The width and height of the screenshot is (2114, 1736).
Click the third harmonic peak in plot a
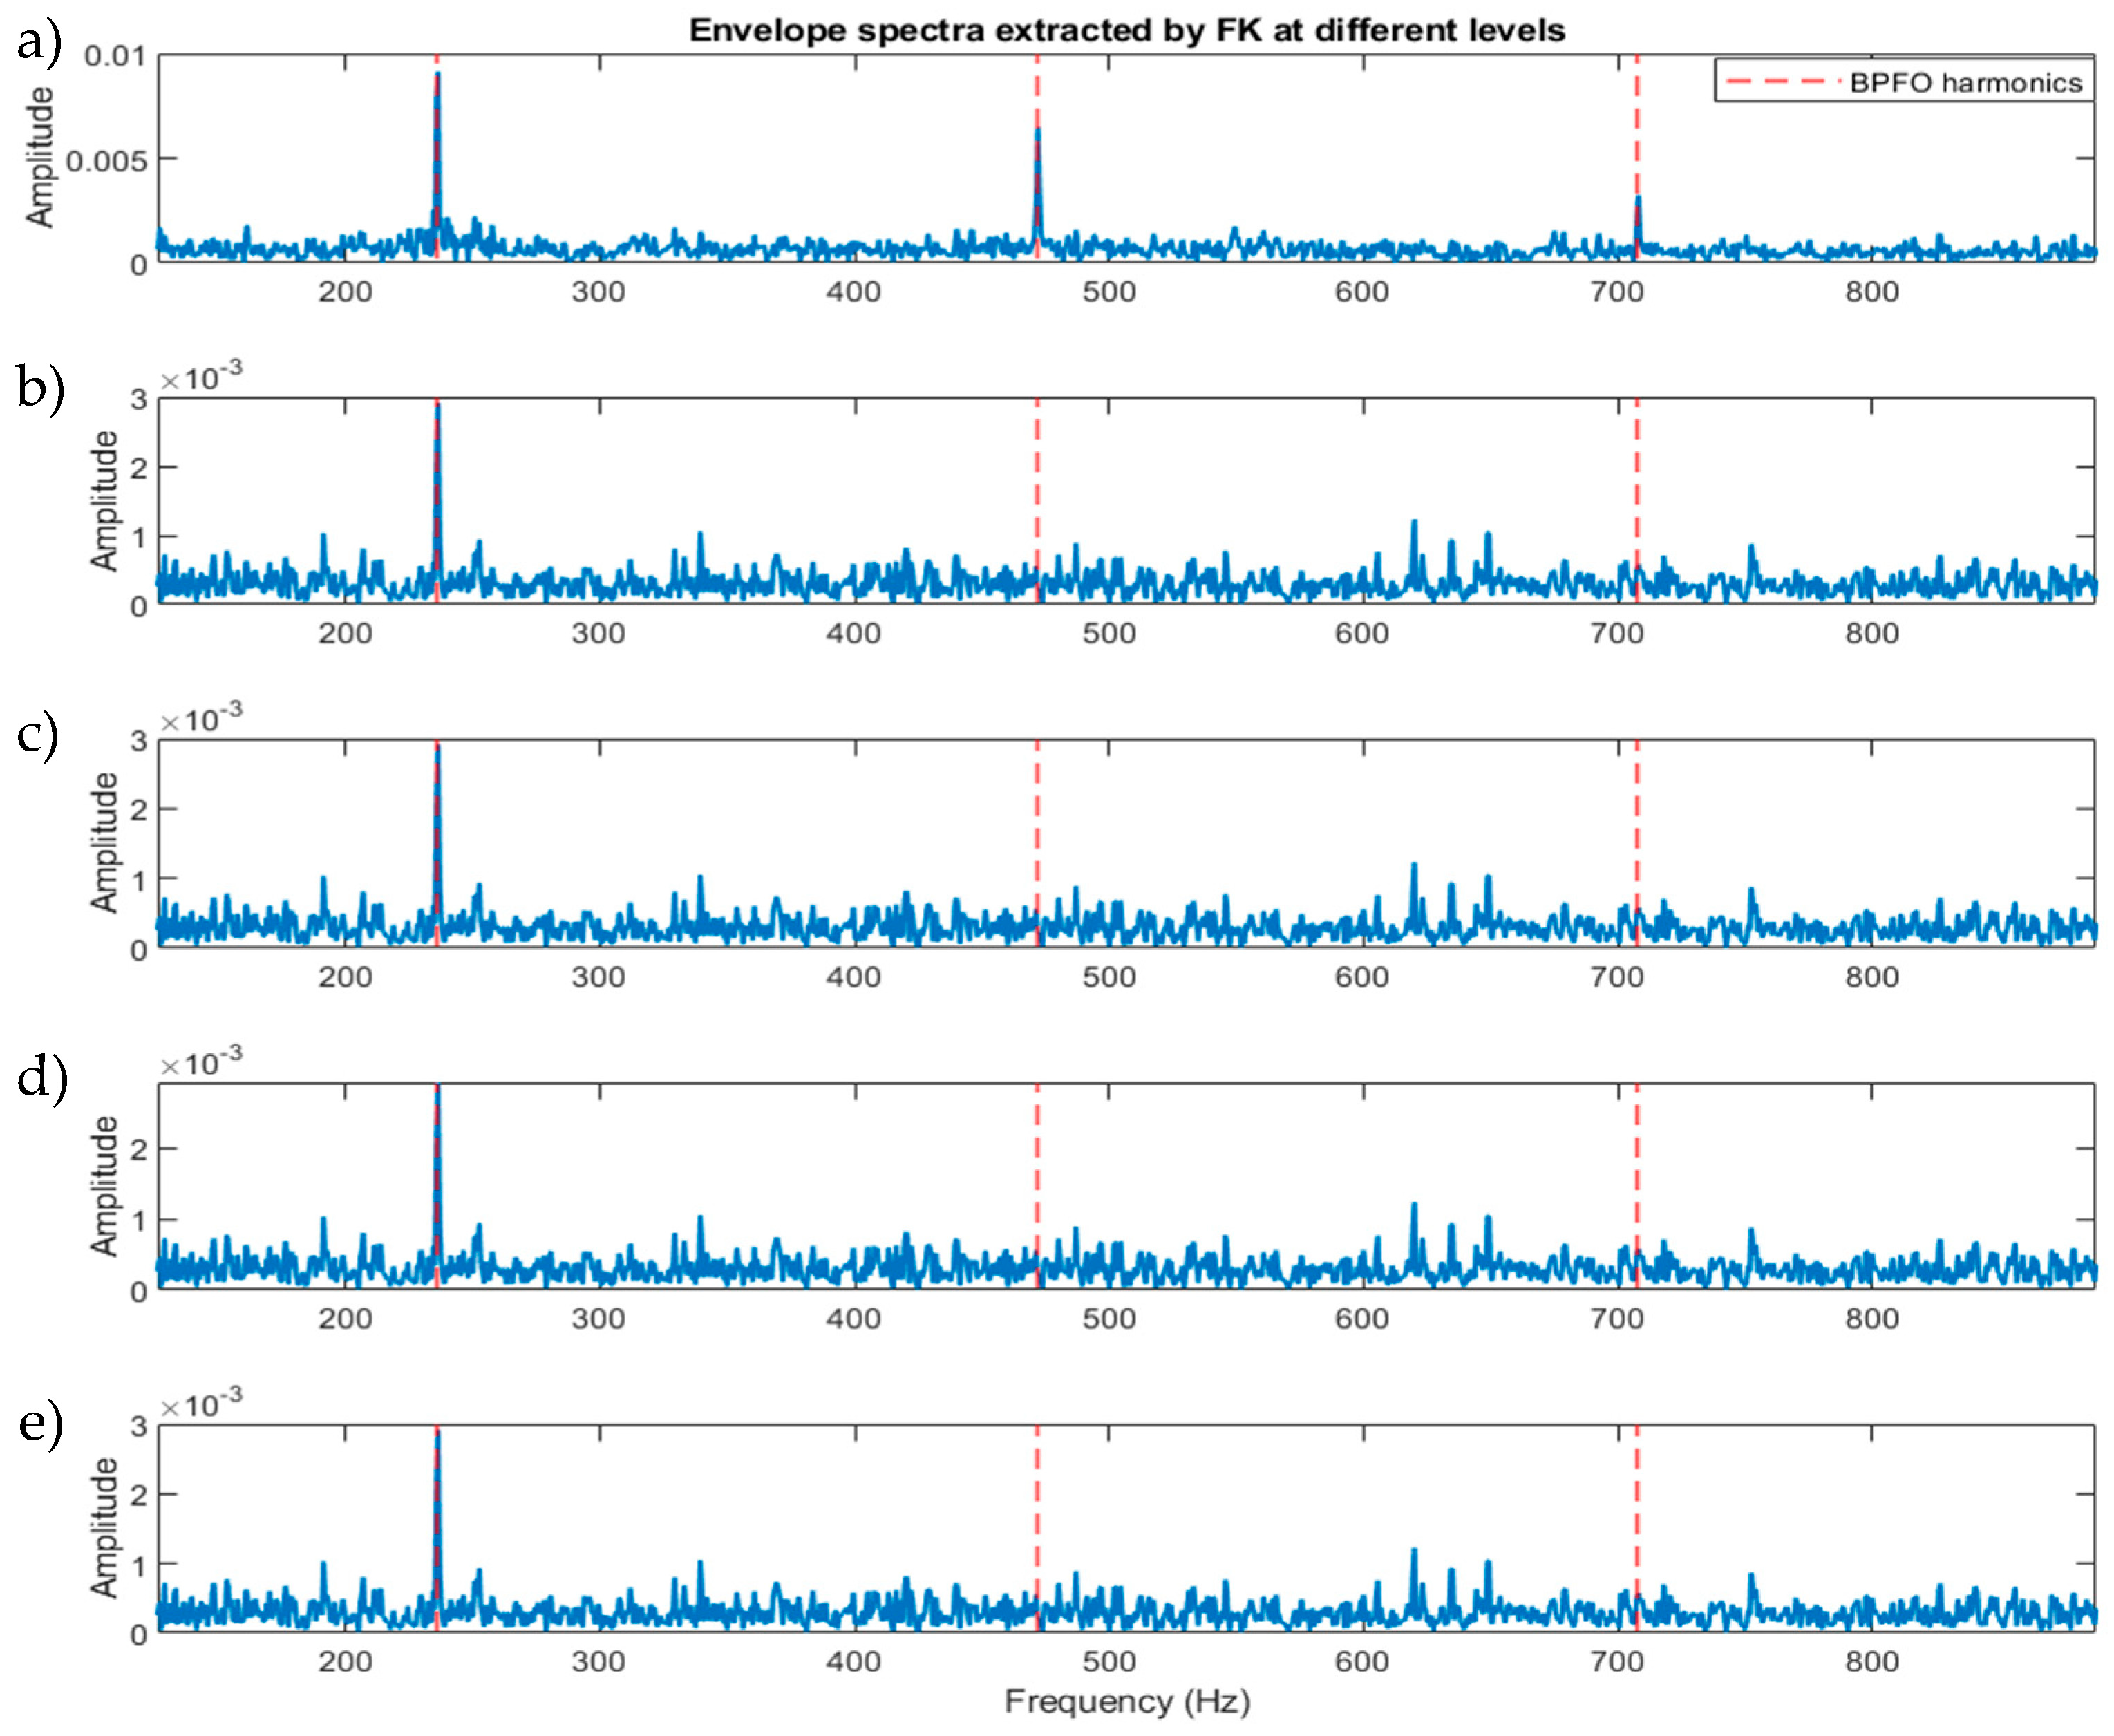(x=1638, y=203)
